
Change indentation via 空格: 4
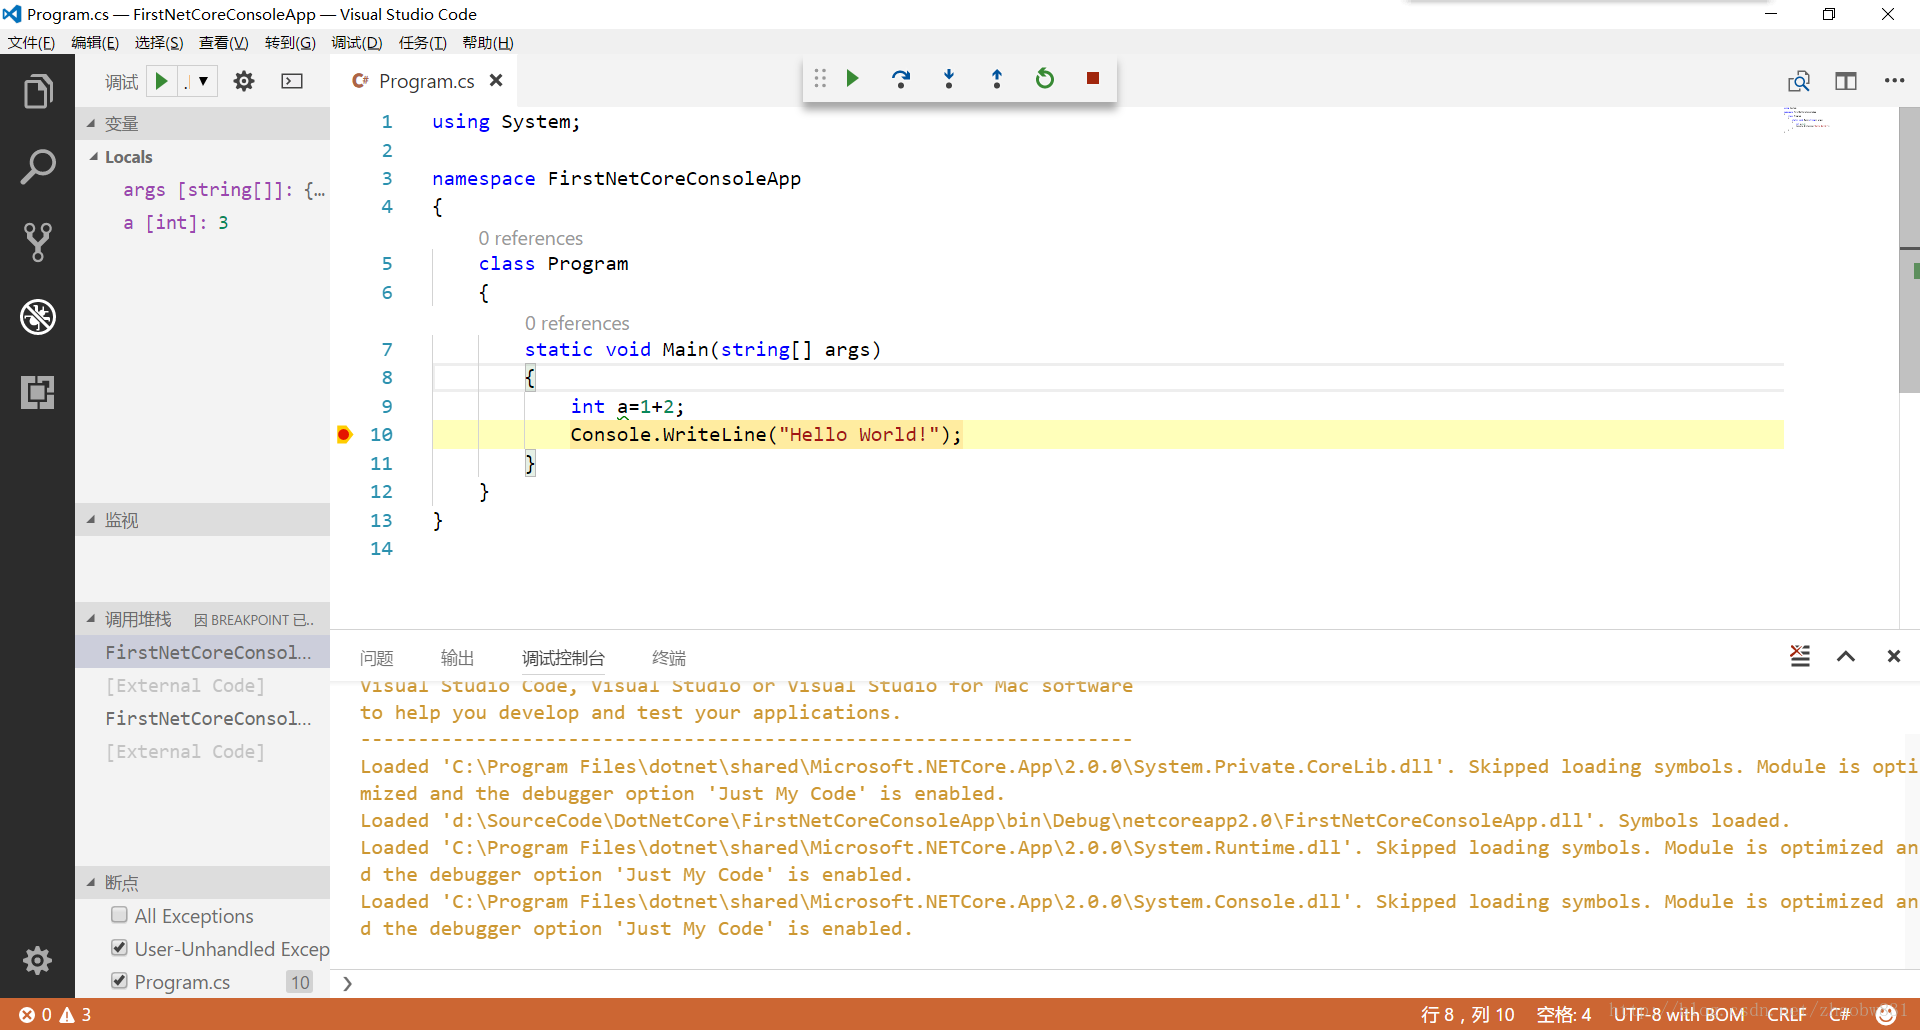1564,1014
